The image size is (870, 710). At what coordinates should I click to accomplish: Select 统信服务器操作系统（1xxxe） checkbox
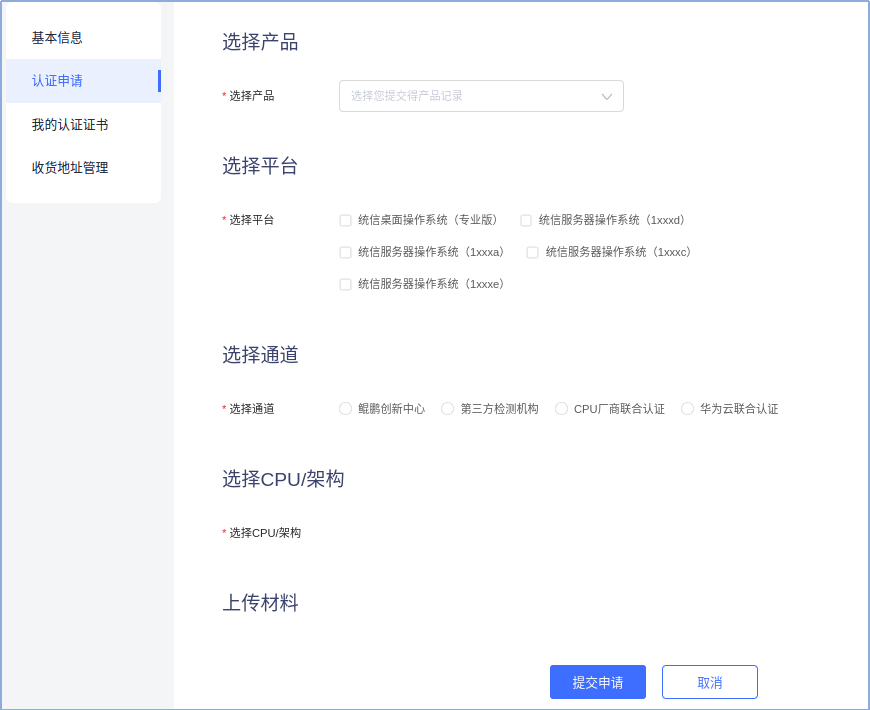tap(345, 285)
